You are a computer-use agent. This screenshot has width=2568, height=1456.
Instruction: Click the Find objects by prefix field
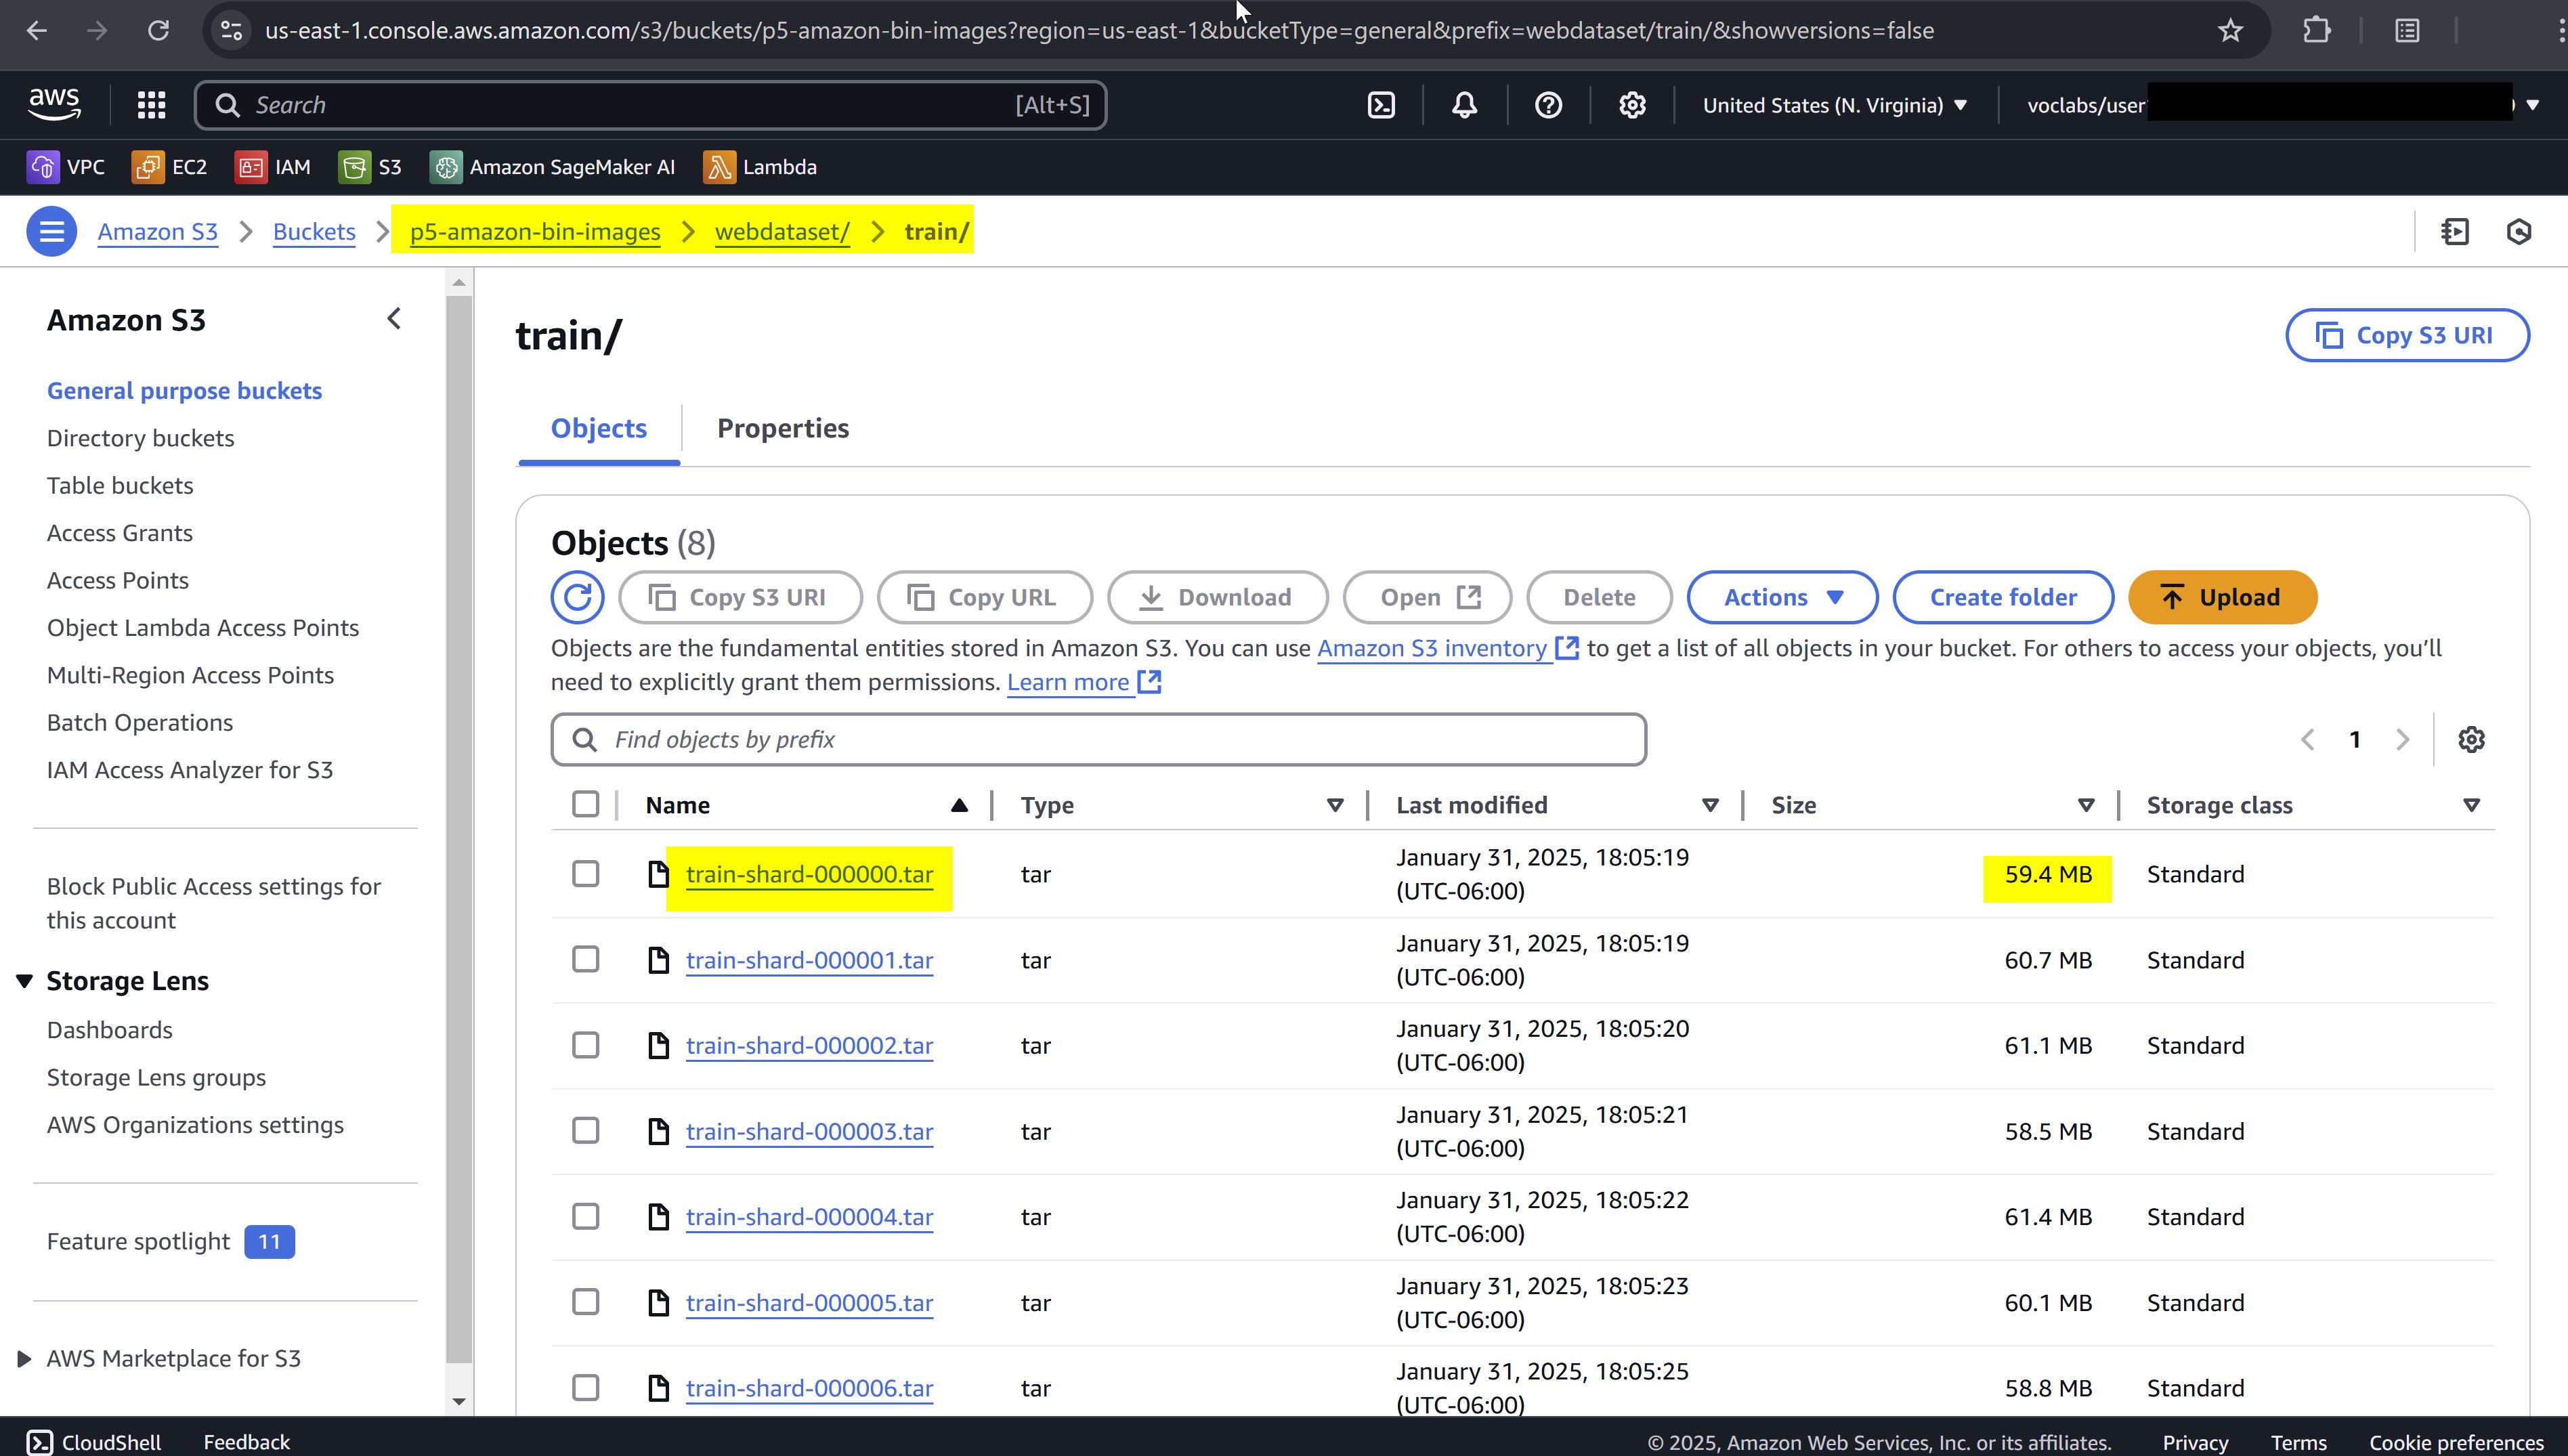pyautogui.click(x=1097, y=739)
